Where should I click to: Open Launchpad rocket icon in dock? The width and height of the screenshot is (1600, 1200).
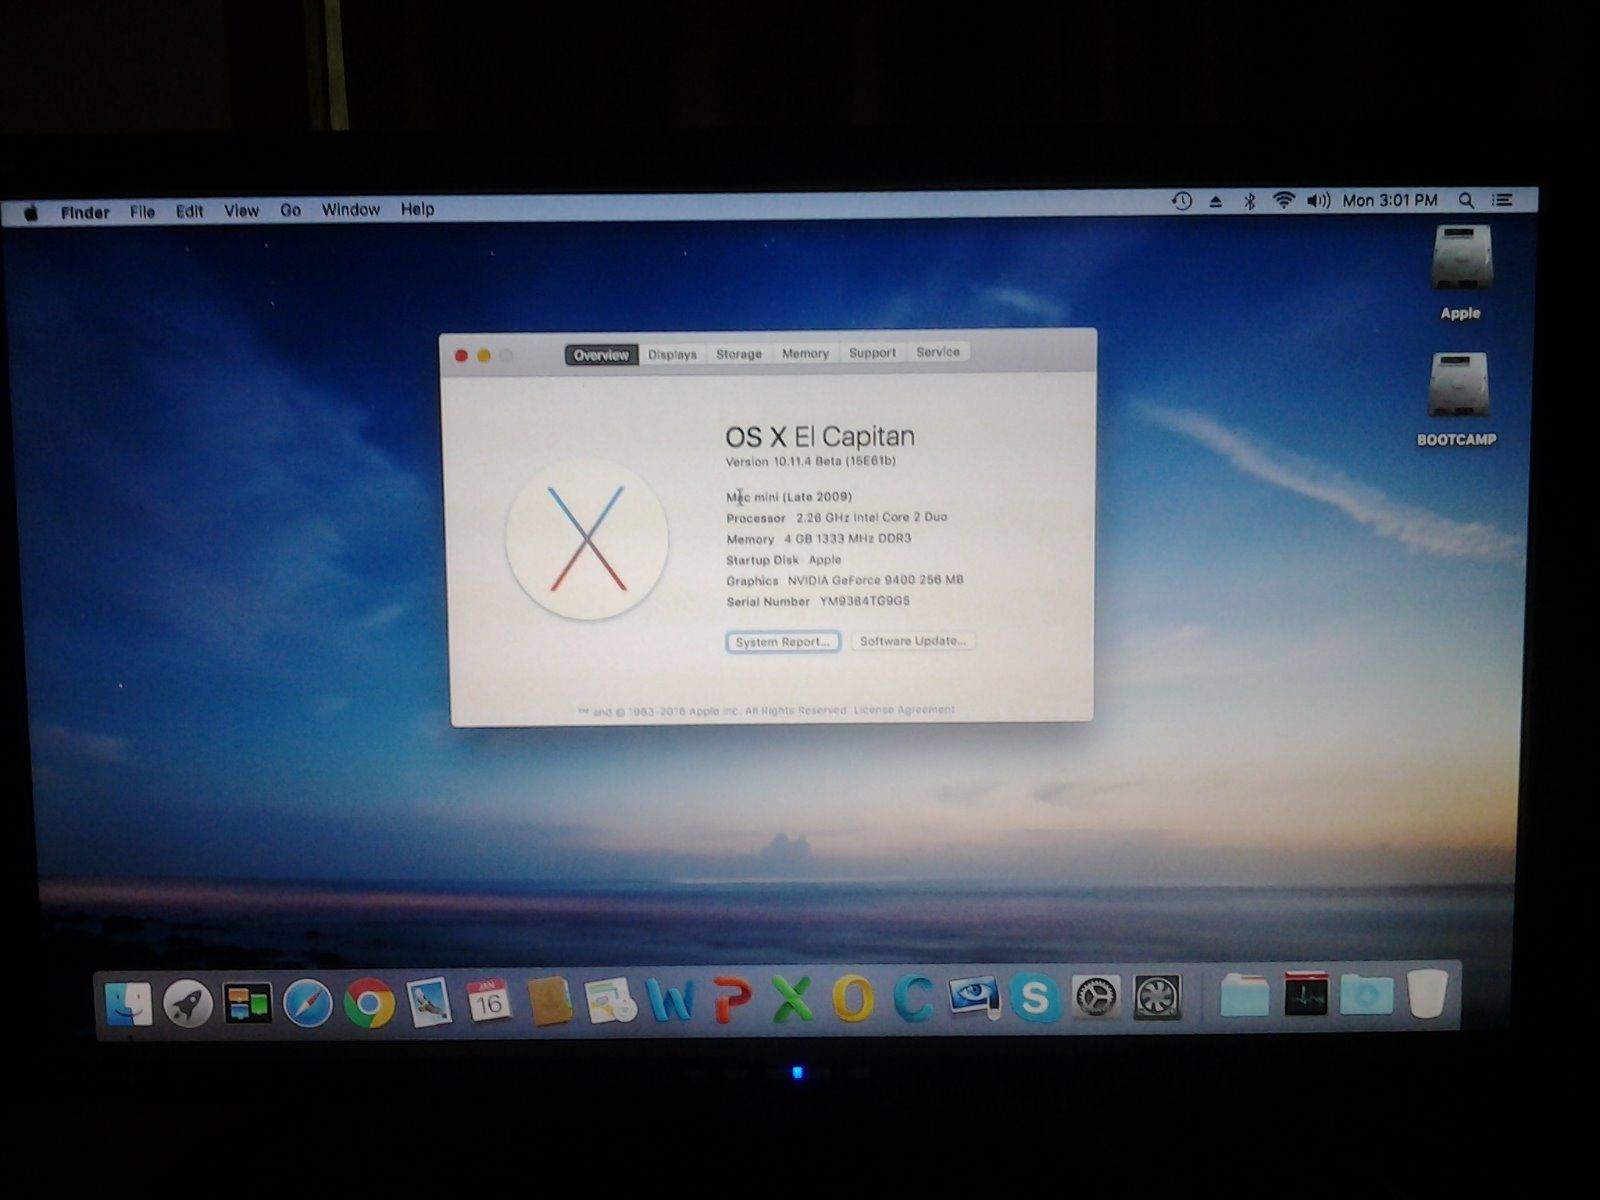click(187, 1003)
